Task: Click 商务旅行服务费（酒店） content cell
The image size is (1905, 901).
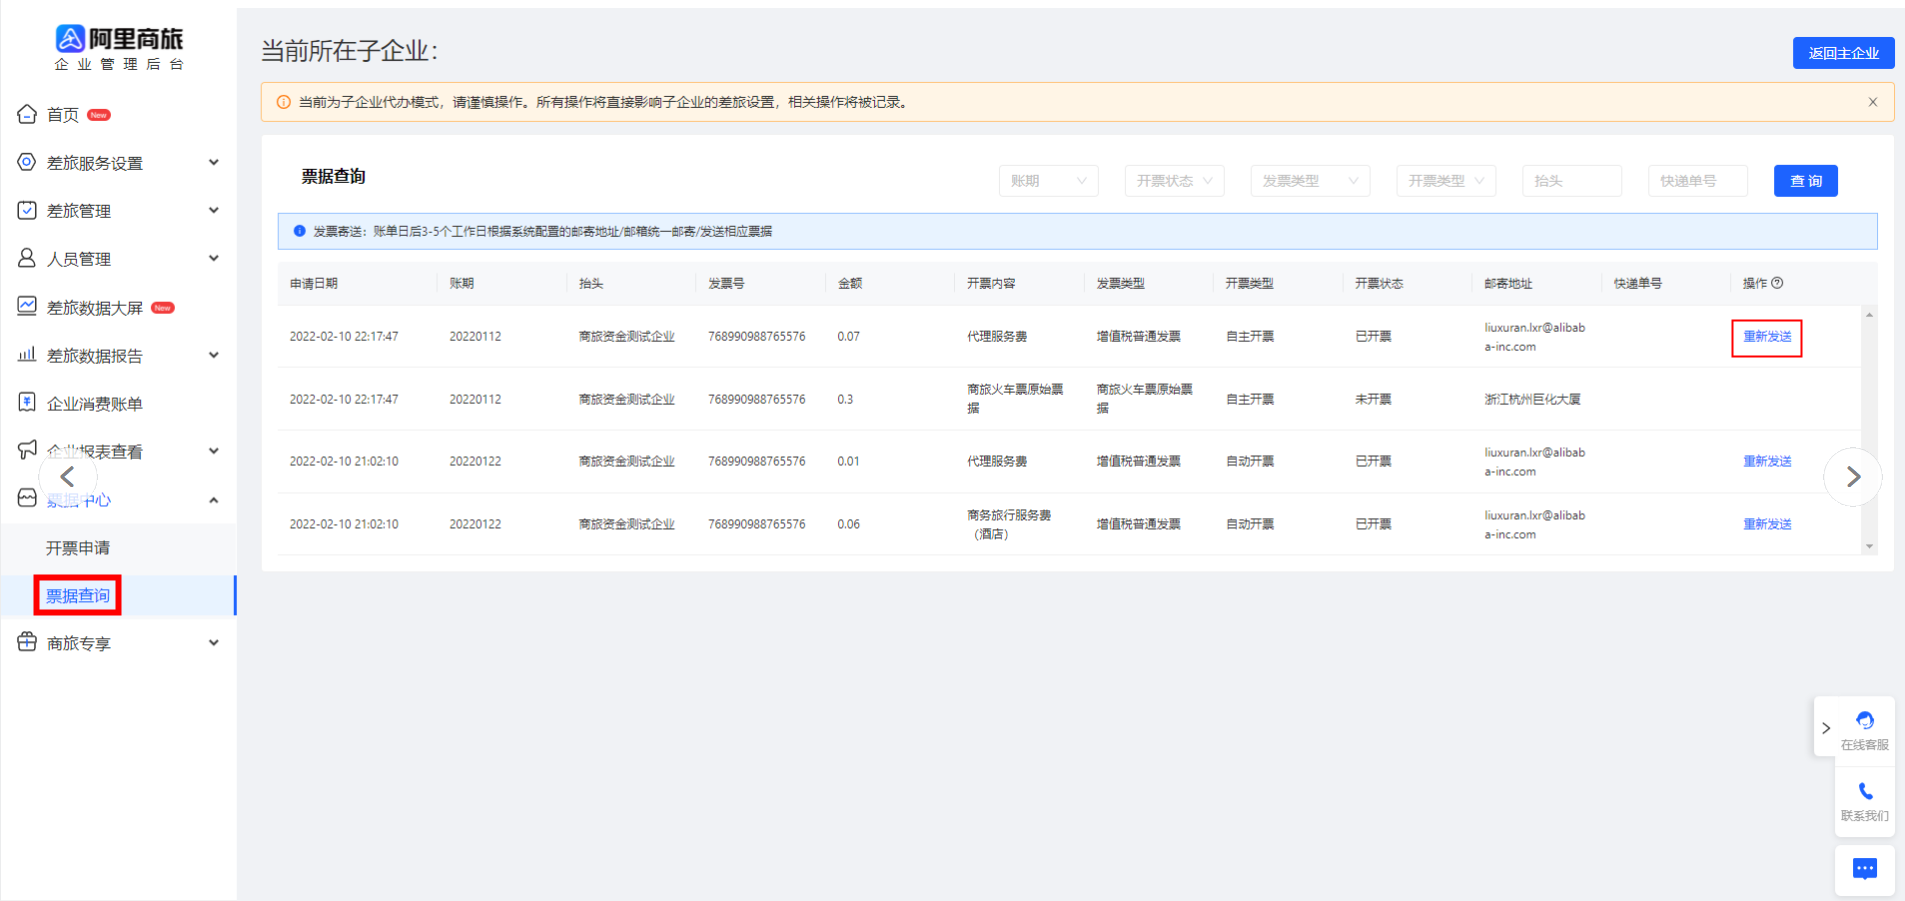Action: [1009, 524]
